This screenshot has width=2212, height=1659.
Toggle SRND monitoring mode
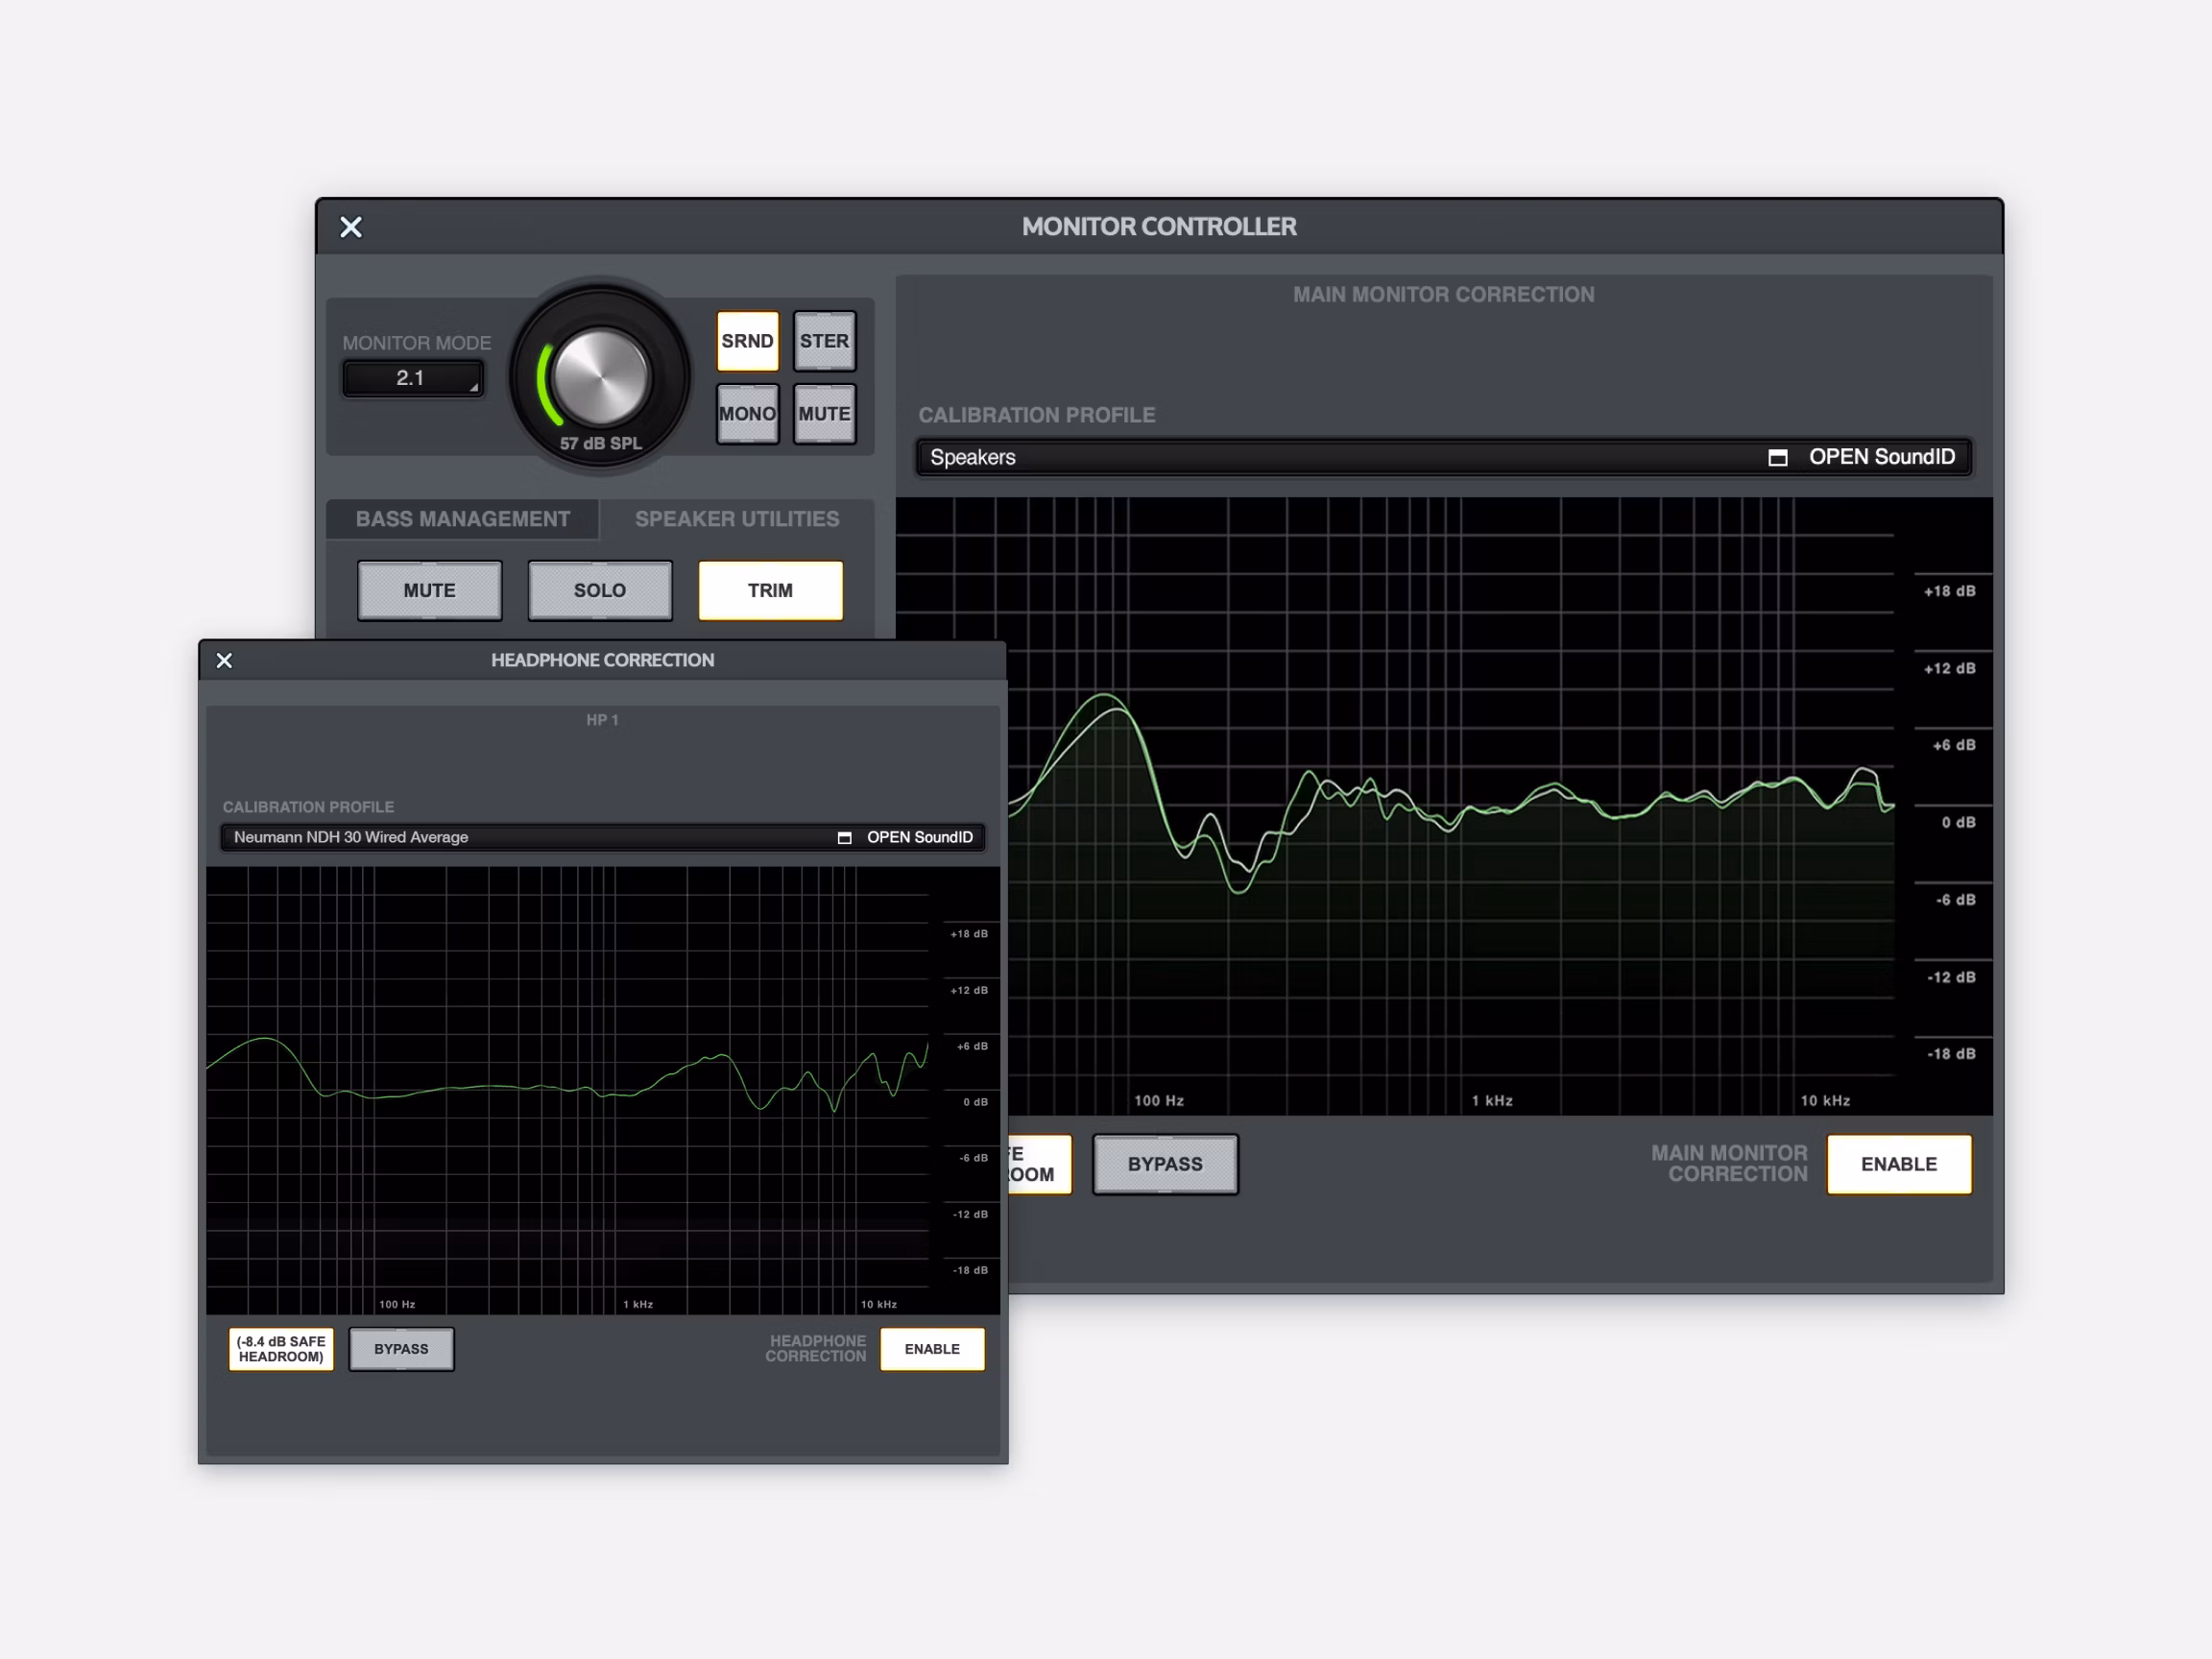[747, 340]
